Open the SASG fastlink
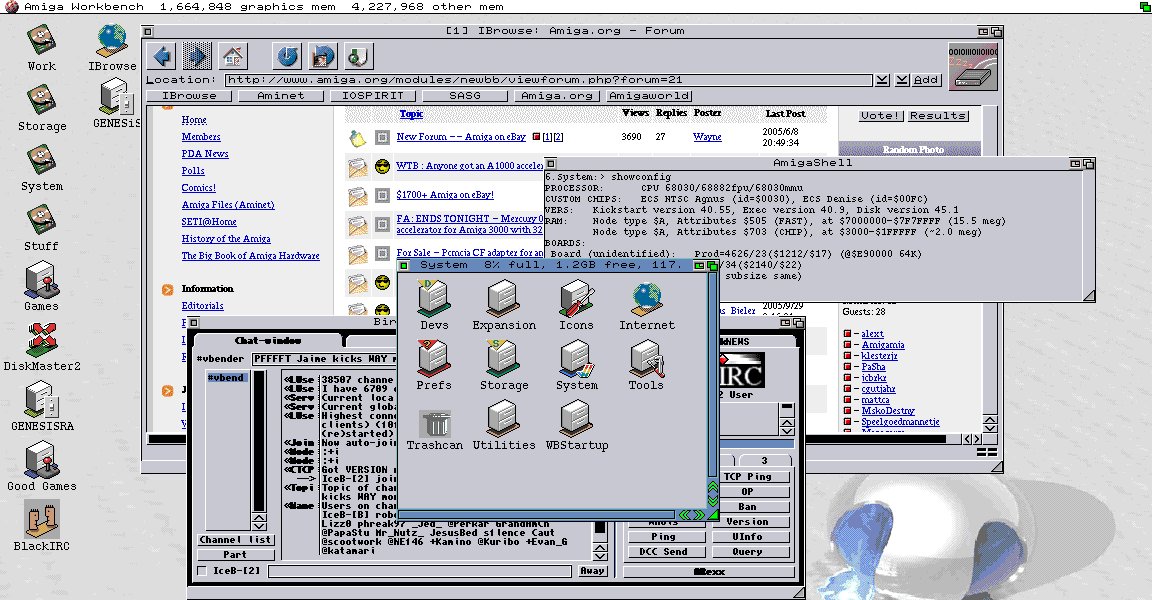 (464, 95)
